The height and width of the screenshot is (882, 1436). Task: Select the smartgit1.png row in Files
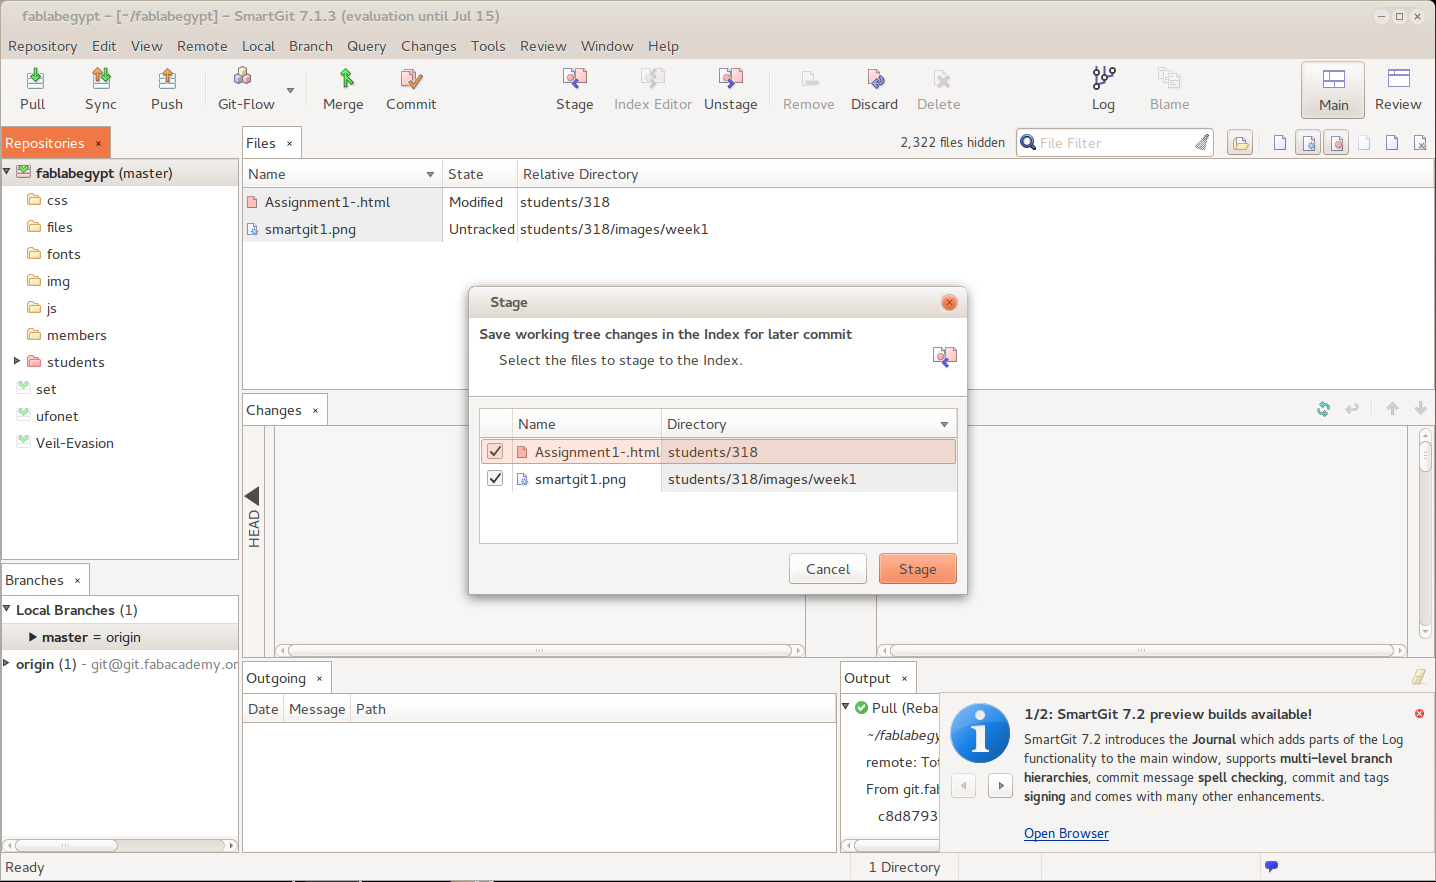pyautogui.click(x=838, y=229)
